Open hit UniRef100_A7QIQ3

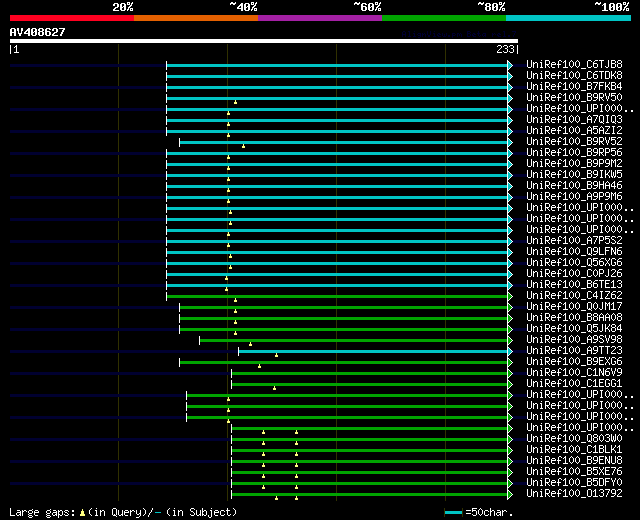[574, 120]
